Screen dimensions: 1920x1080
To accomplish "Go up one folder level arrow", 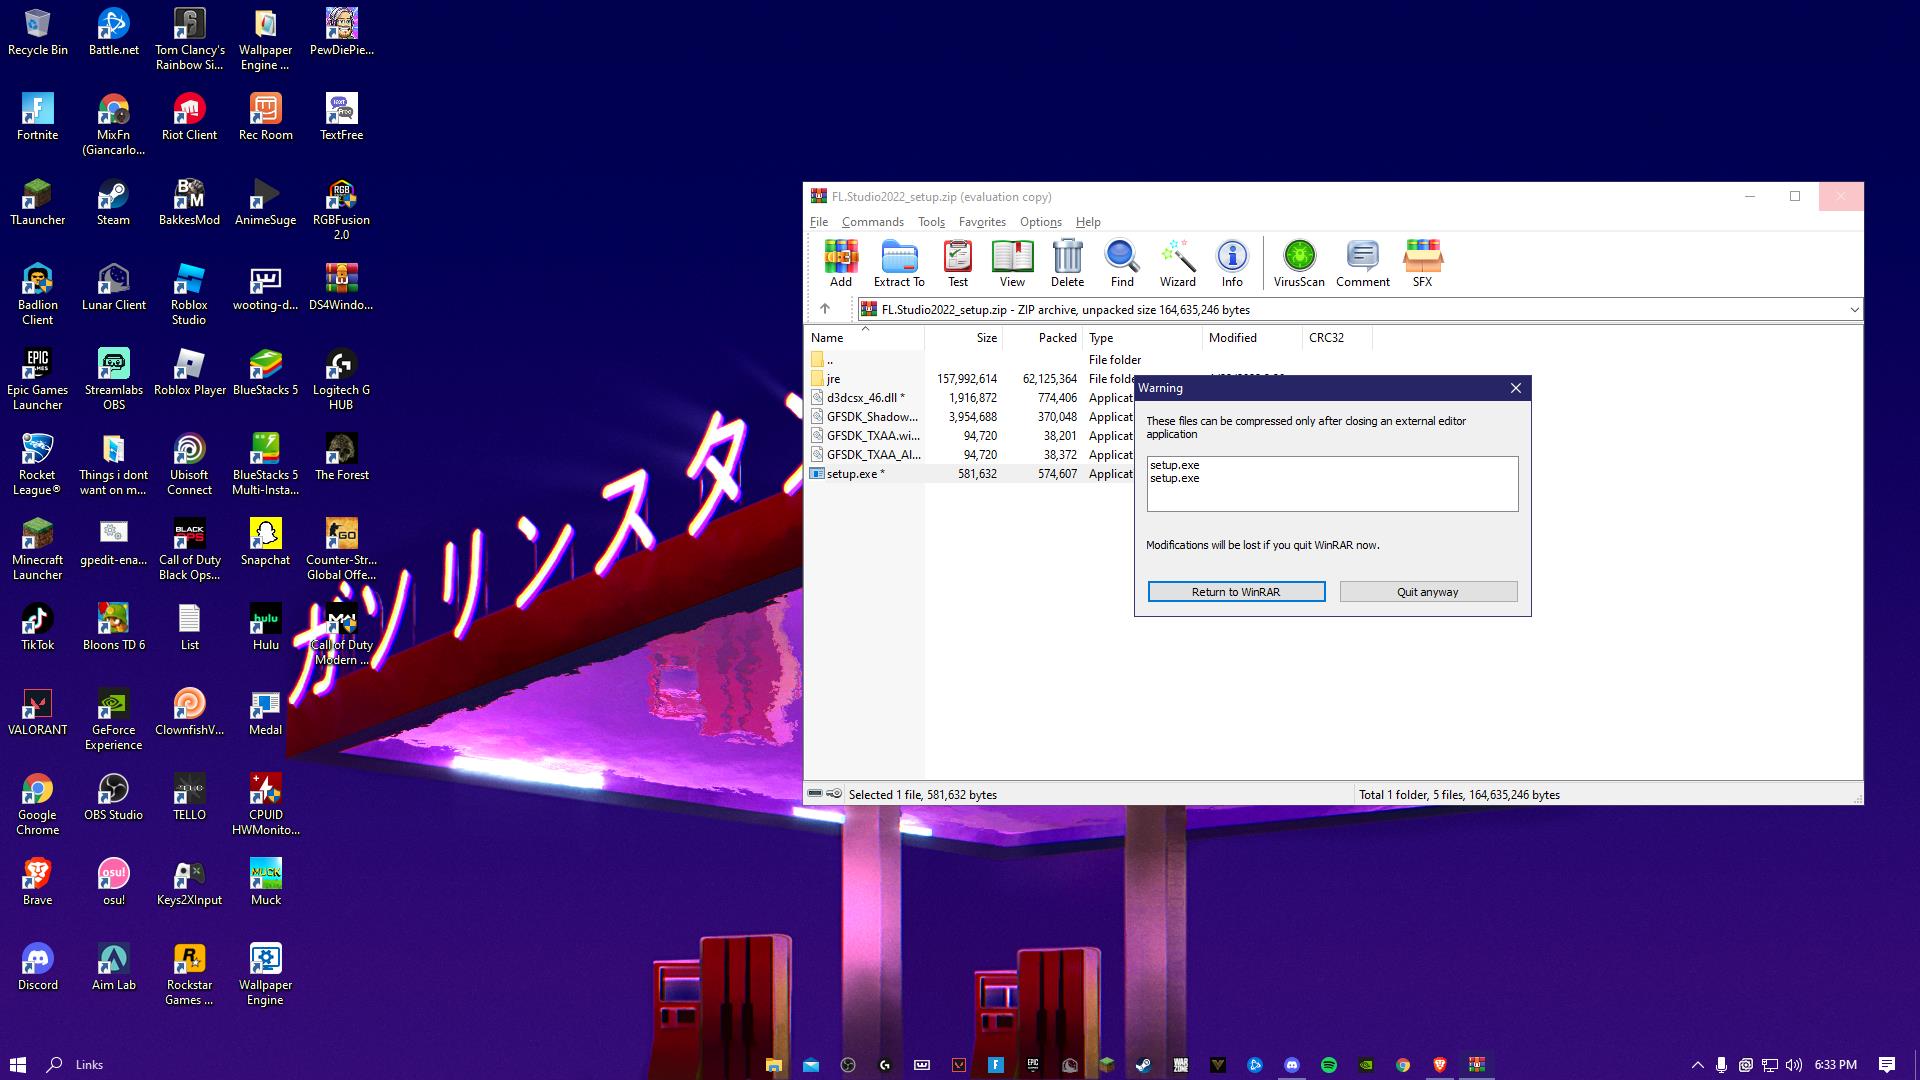I will (x=824, y=309).
